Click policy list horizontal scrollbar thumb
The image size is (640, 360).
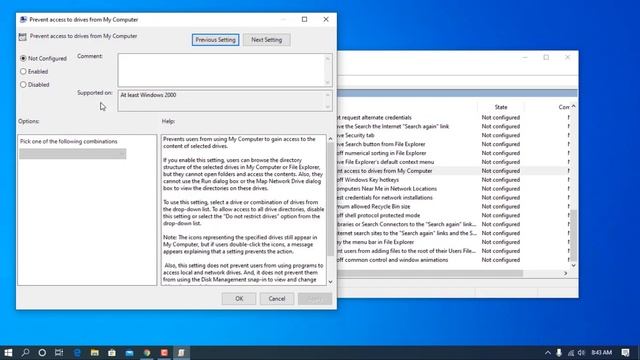(x=430, y=273)
